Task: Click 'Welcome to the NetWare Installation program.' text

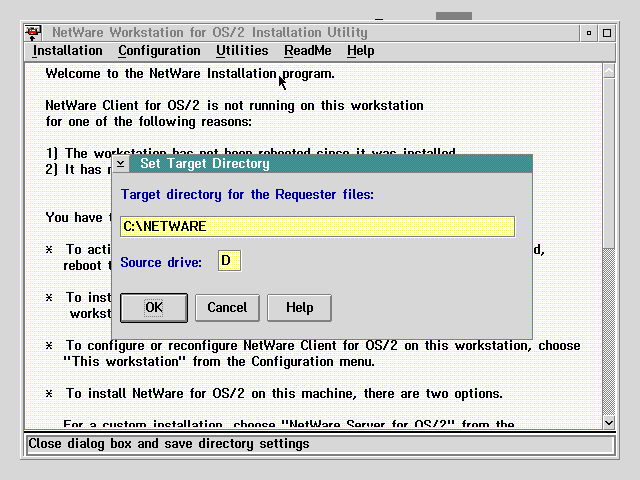Action: [x=190, y=74]
